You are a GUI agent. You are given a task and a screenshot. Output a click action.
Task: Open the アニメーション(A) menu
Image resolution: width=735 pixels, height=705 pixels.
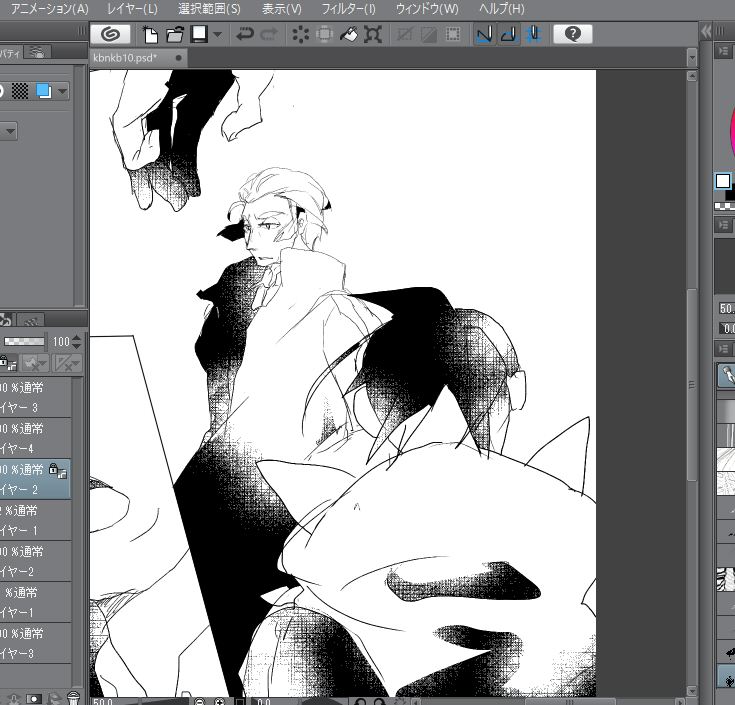[x=50, y=8]
